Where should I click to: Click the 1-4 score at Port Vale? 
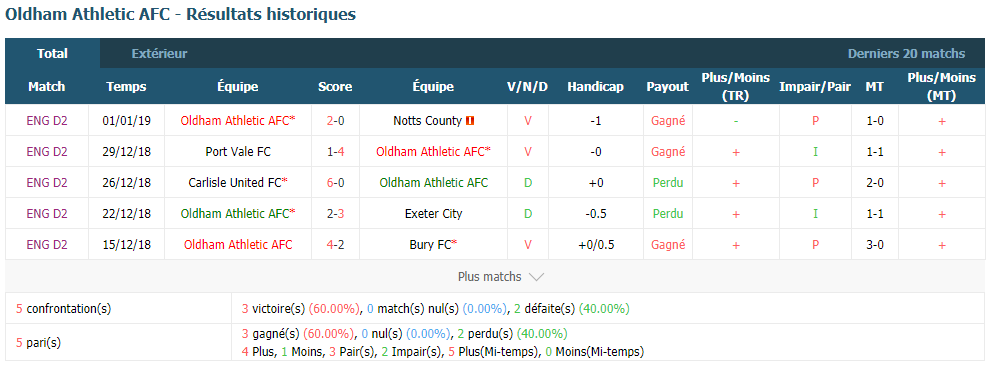335,152
